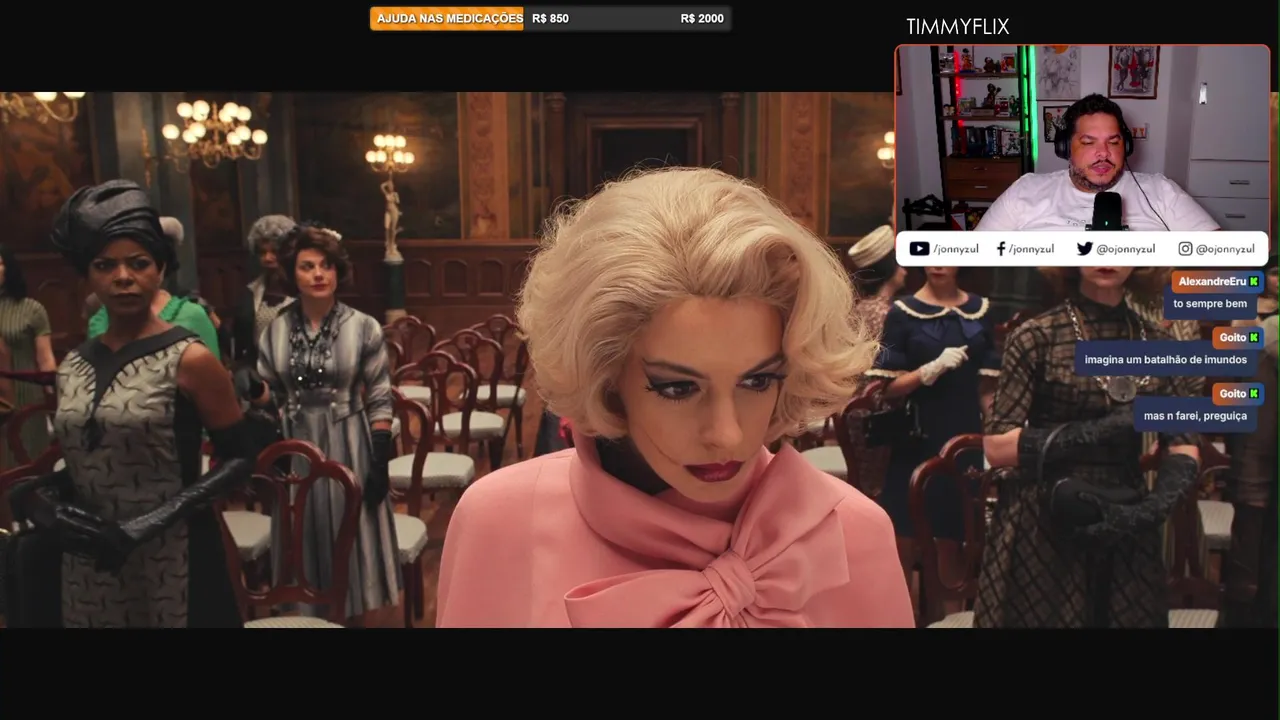Click badge beside Goito above 'imagina um batalhão'

point(1254,338)
